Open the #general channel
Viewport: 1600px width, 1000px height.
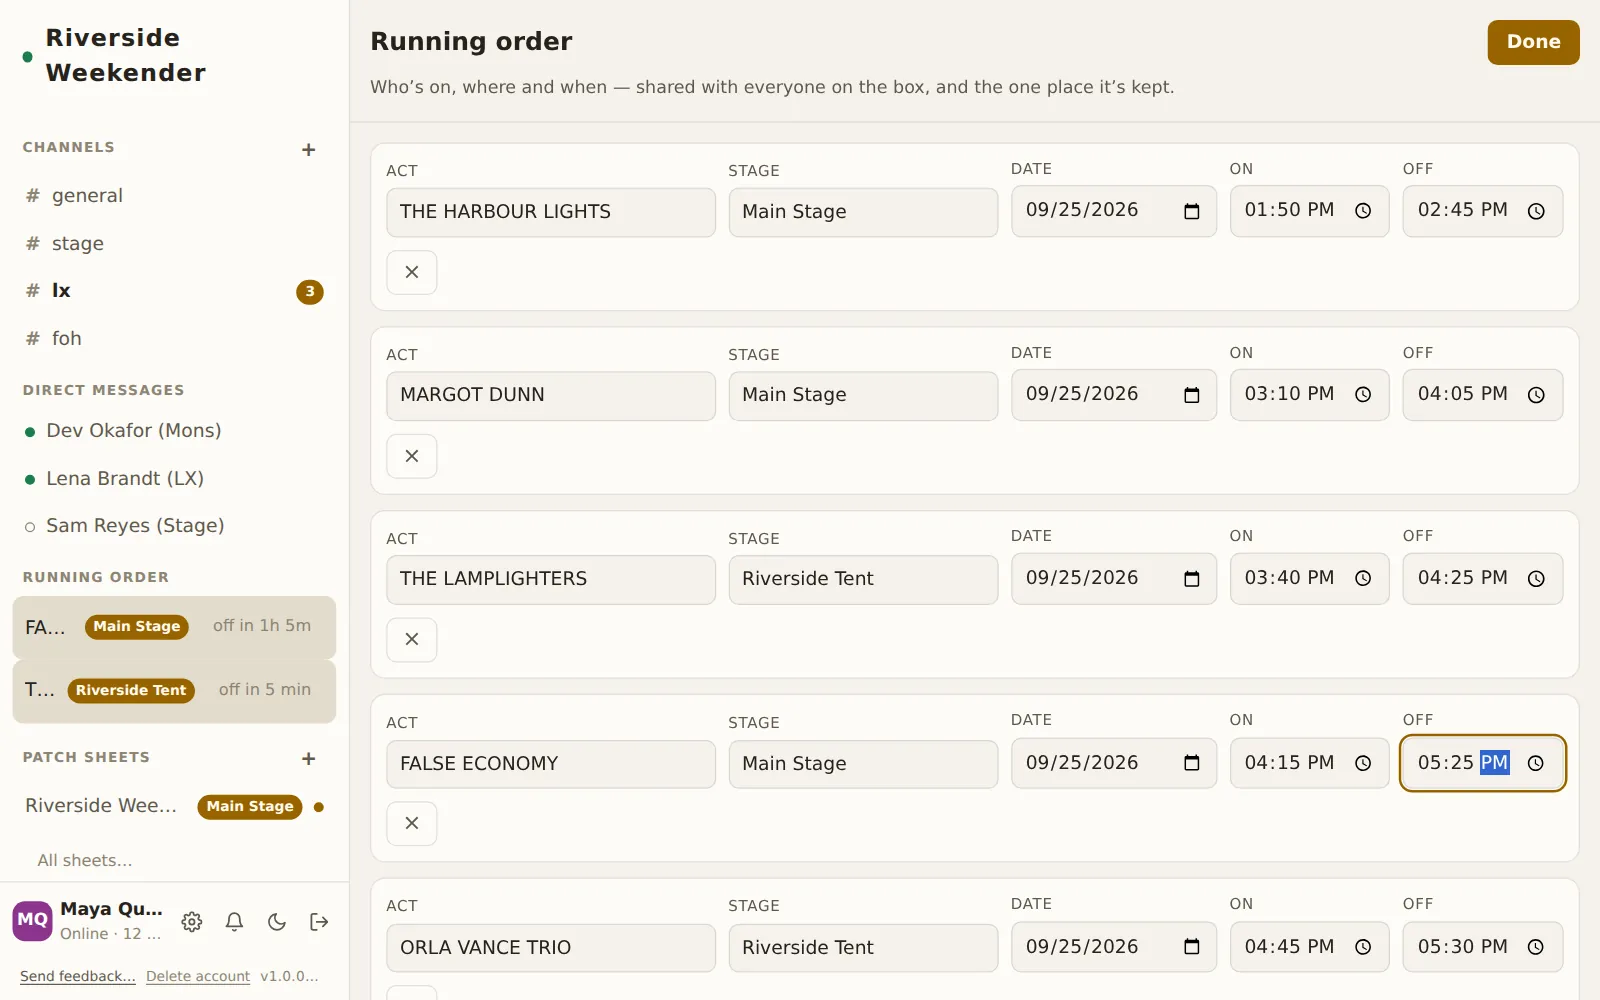point(174,196)
